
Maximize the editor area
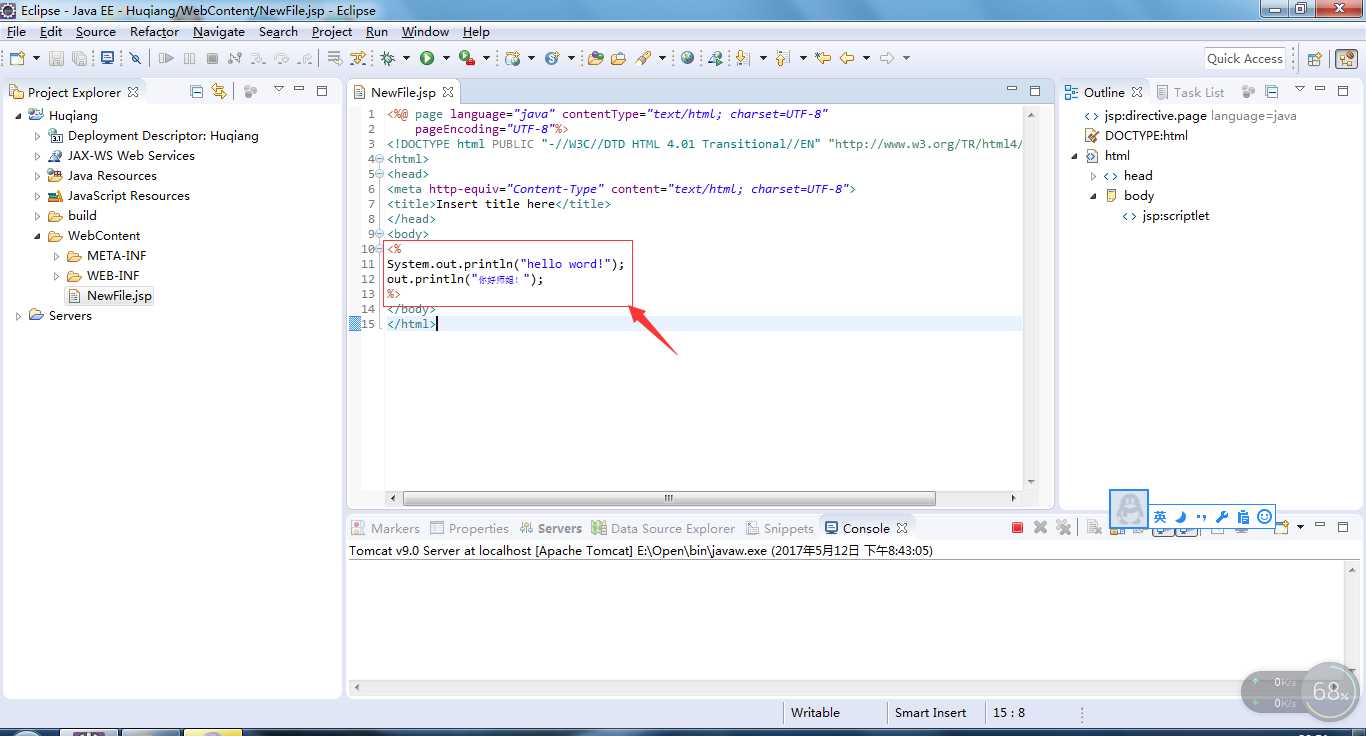click(x=1036, y=90)
